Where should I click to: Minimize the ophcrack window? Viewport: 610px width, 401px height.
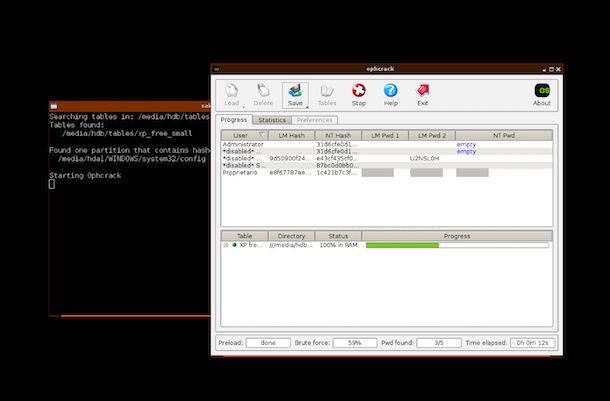544,69
